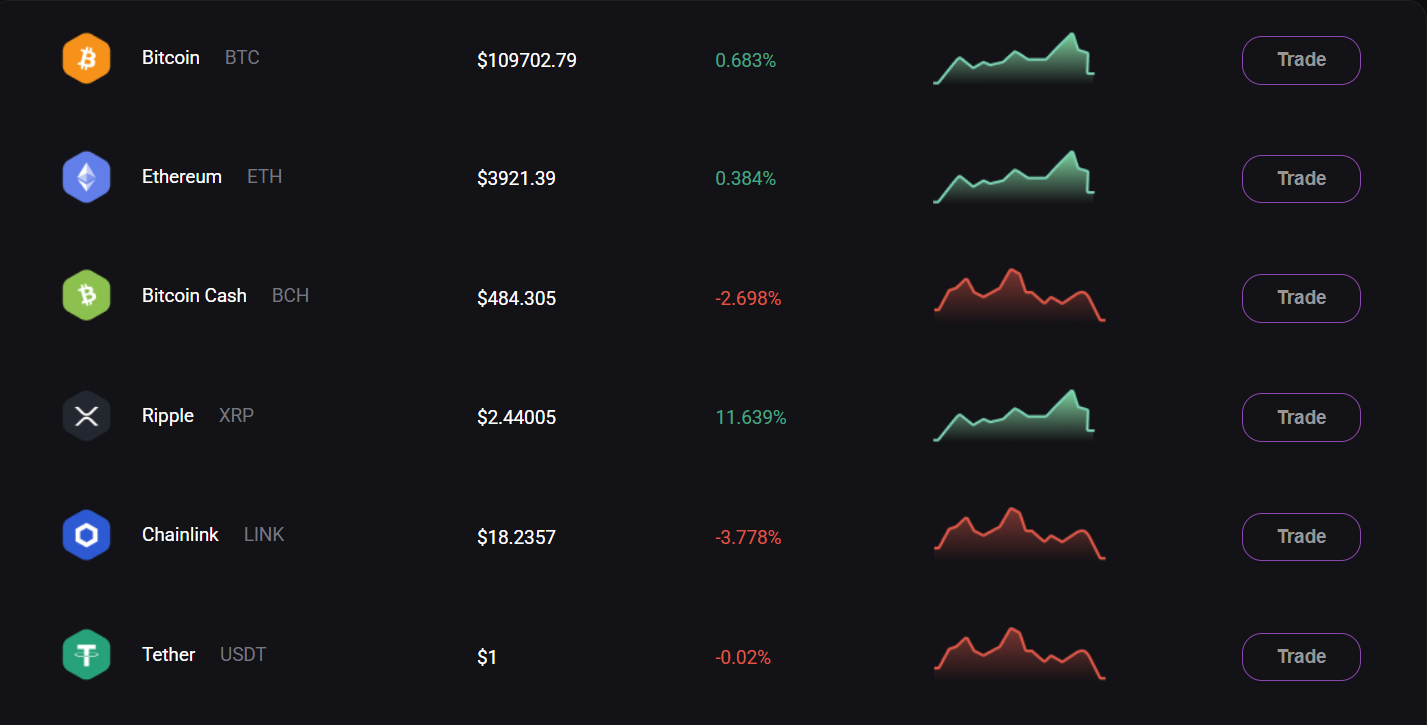This screenshot has width=1427, height=725.
Task: Open the Tether red trend chart
Action: pyautogui.click(x=1019, y=655)
